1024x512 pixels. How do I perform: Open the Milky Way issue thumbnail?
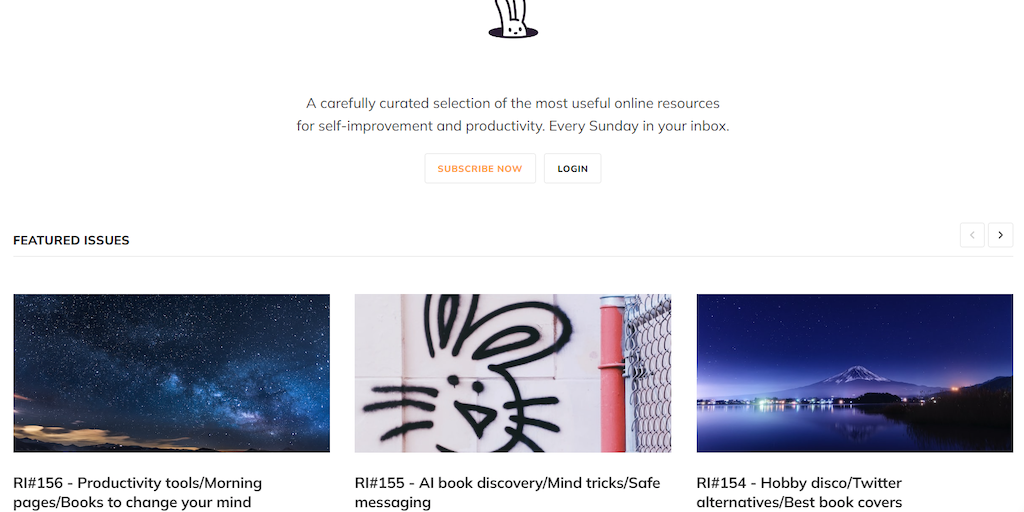click(x=172, y=373)
